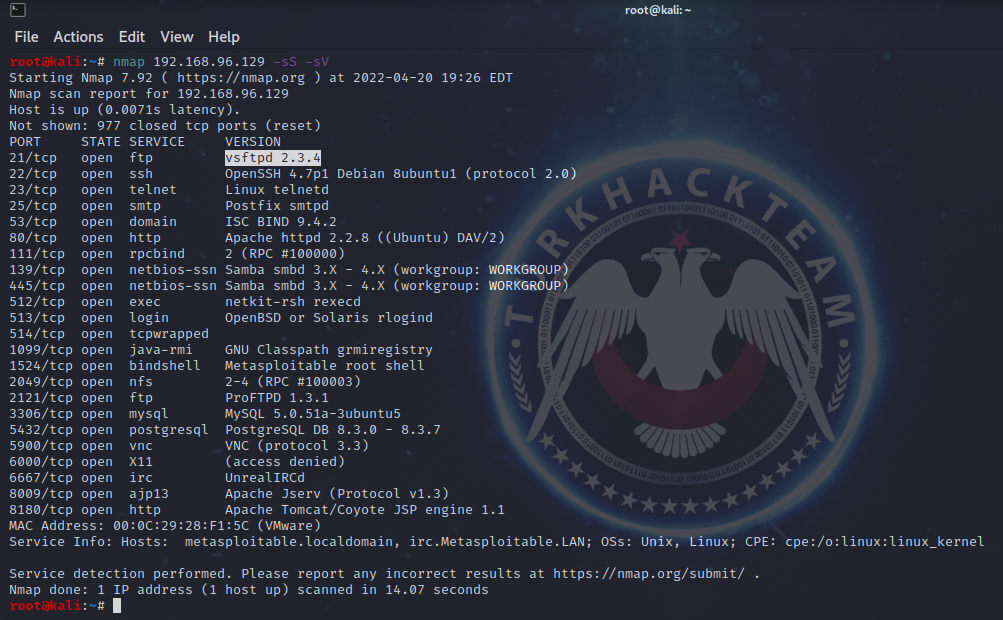
Task: Click UnrealIRCd version text
Action: [265, 478]
